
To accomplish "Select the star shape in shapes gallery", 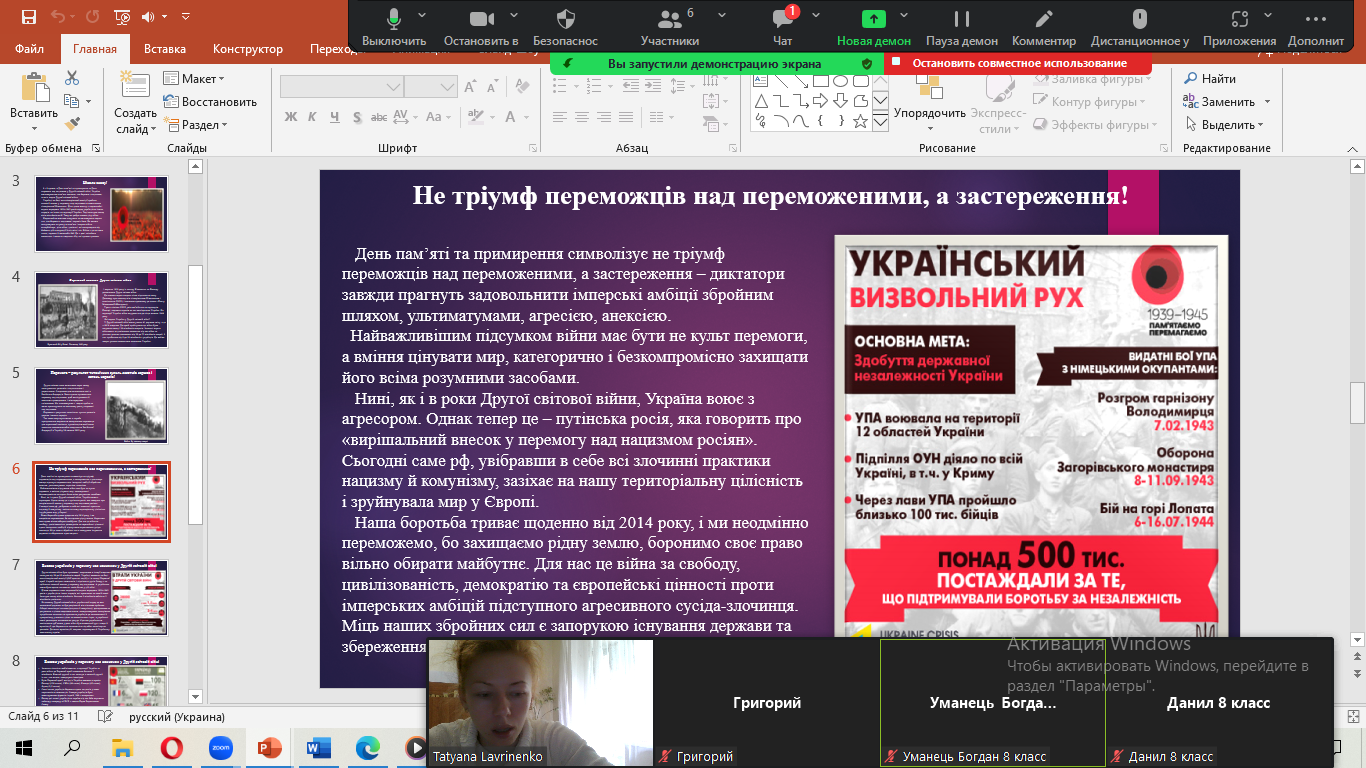I will [x=862, y=121].
